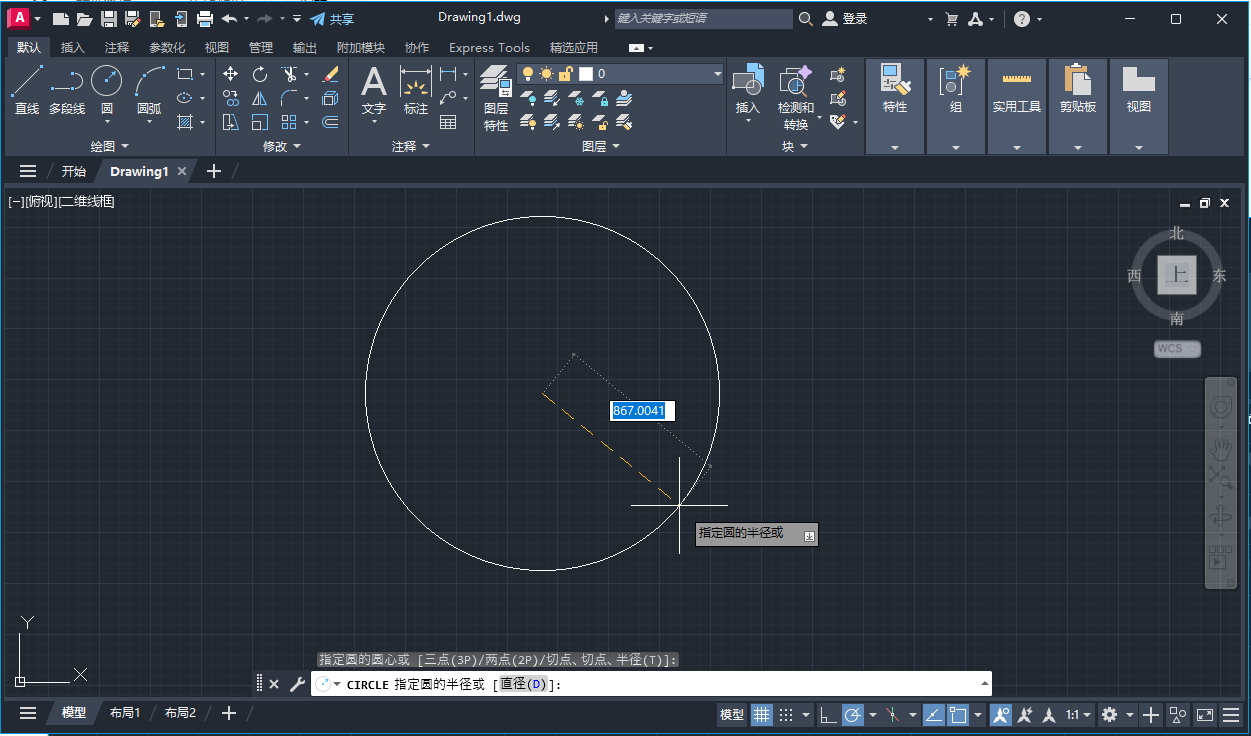Click inside the CIRCLE command line input
Viewport: 1251px width, 736px height.
coord(650,683)
